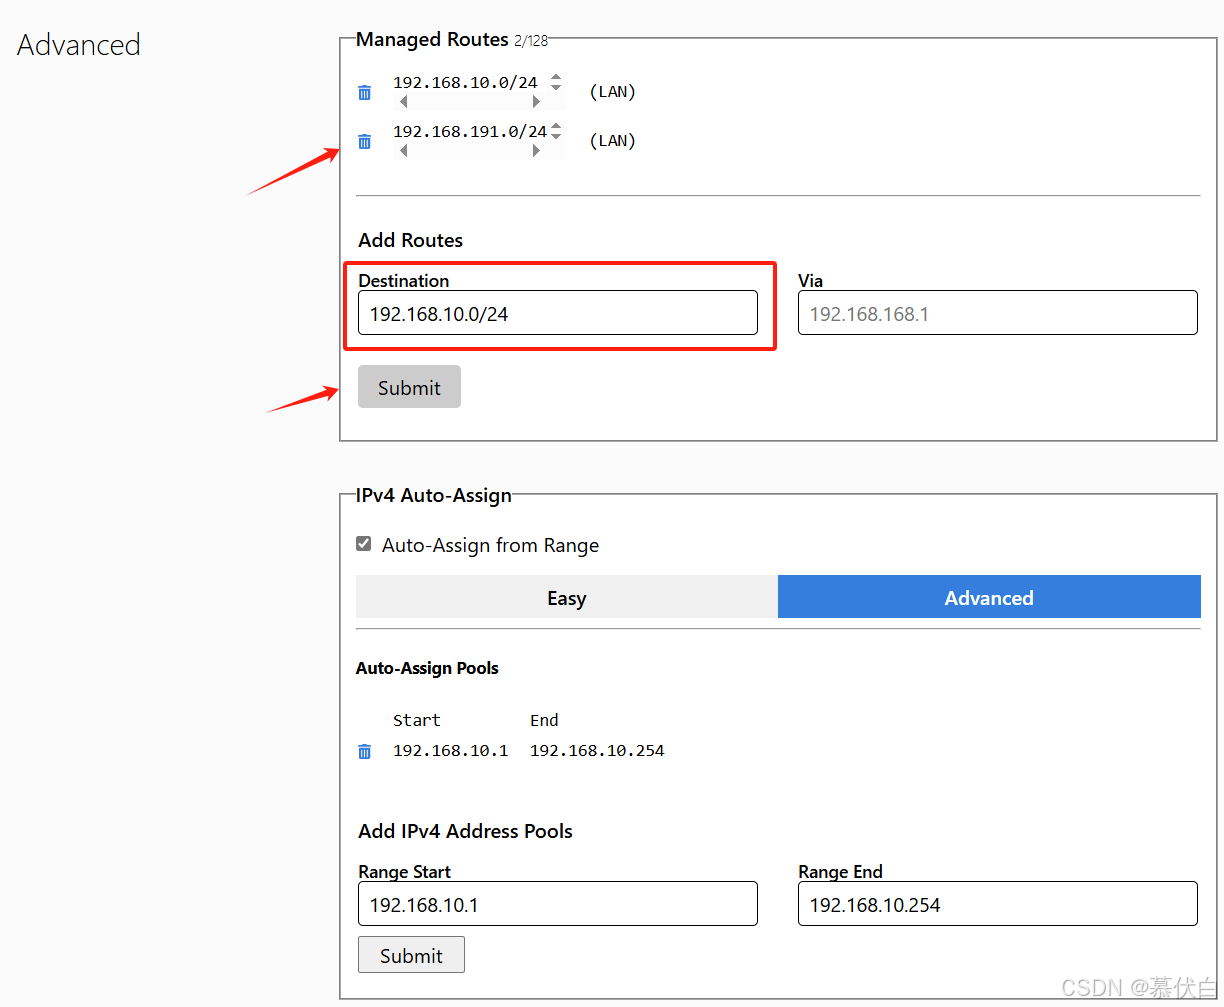Delete the 192.168.191.0/24 managed route

[364, 141]
